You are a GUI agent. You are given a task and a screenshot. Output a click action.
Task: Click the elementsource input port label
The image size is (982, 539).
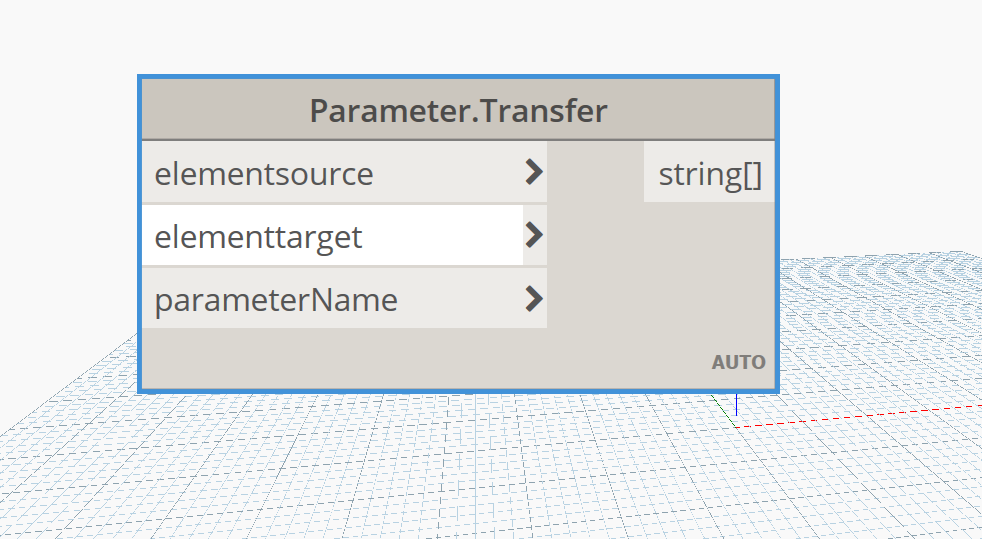pyautogui.click(x=264, y=173)
